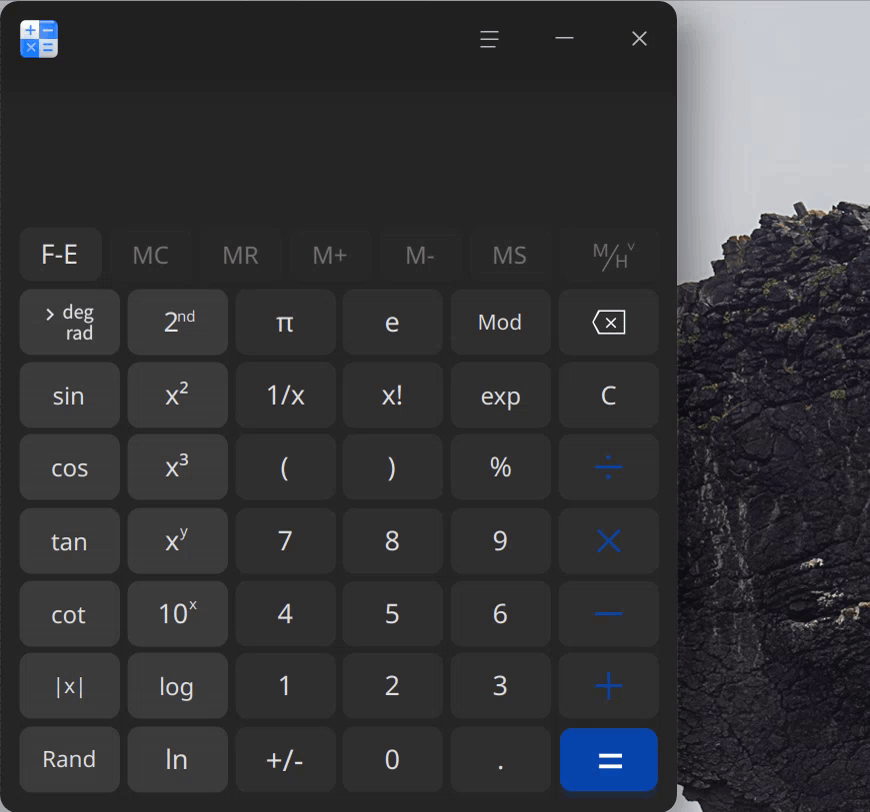Click the exp button

click(500, 395)
